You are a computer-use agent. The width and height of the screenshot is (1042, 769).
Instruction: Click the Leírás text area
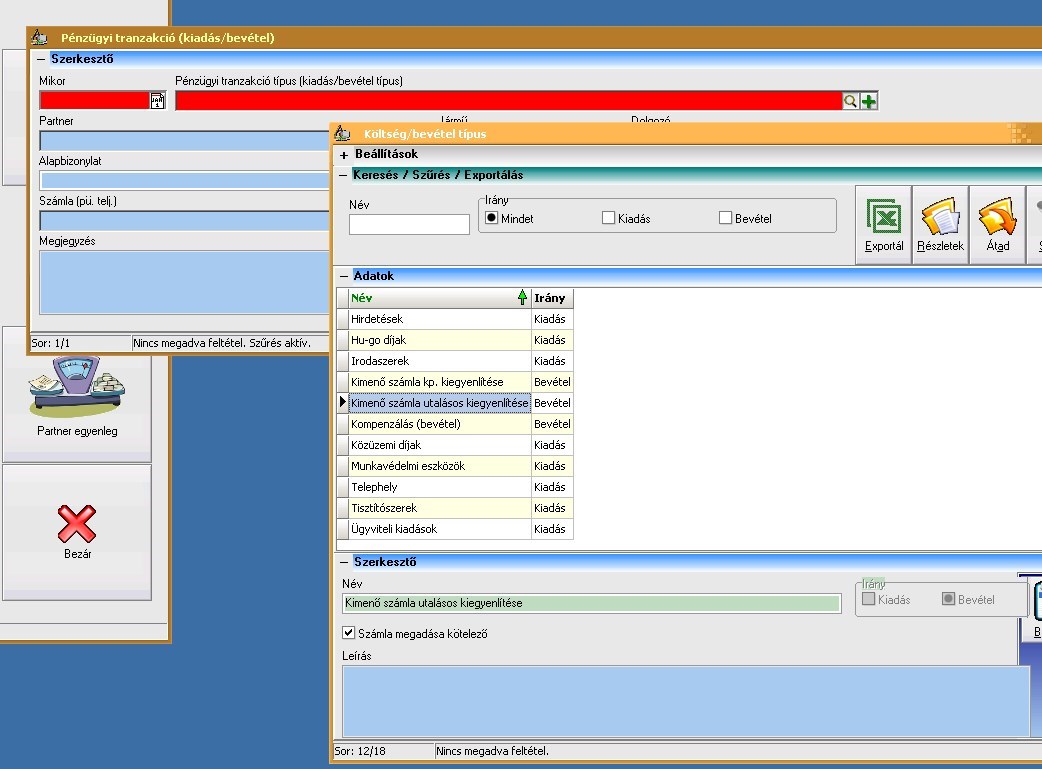point(686,701)
